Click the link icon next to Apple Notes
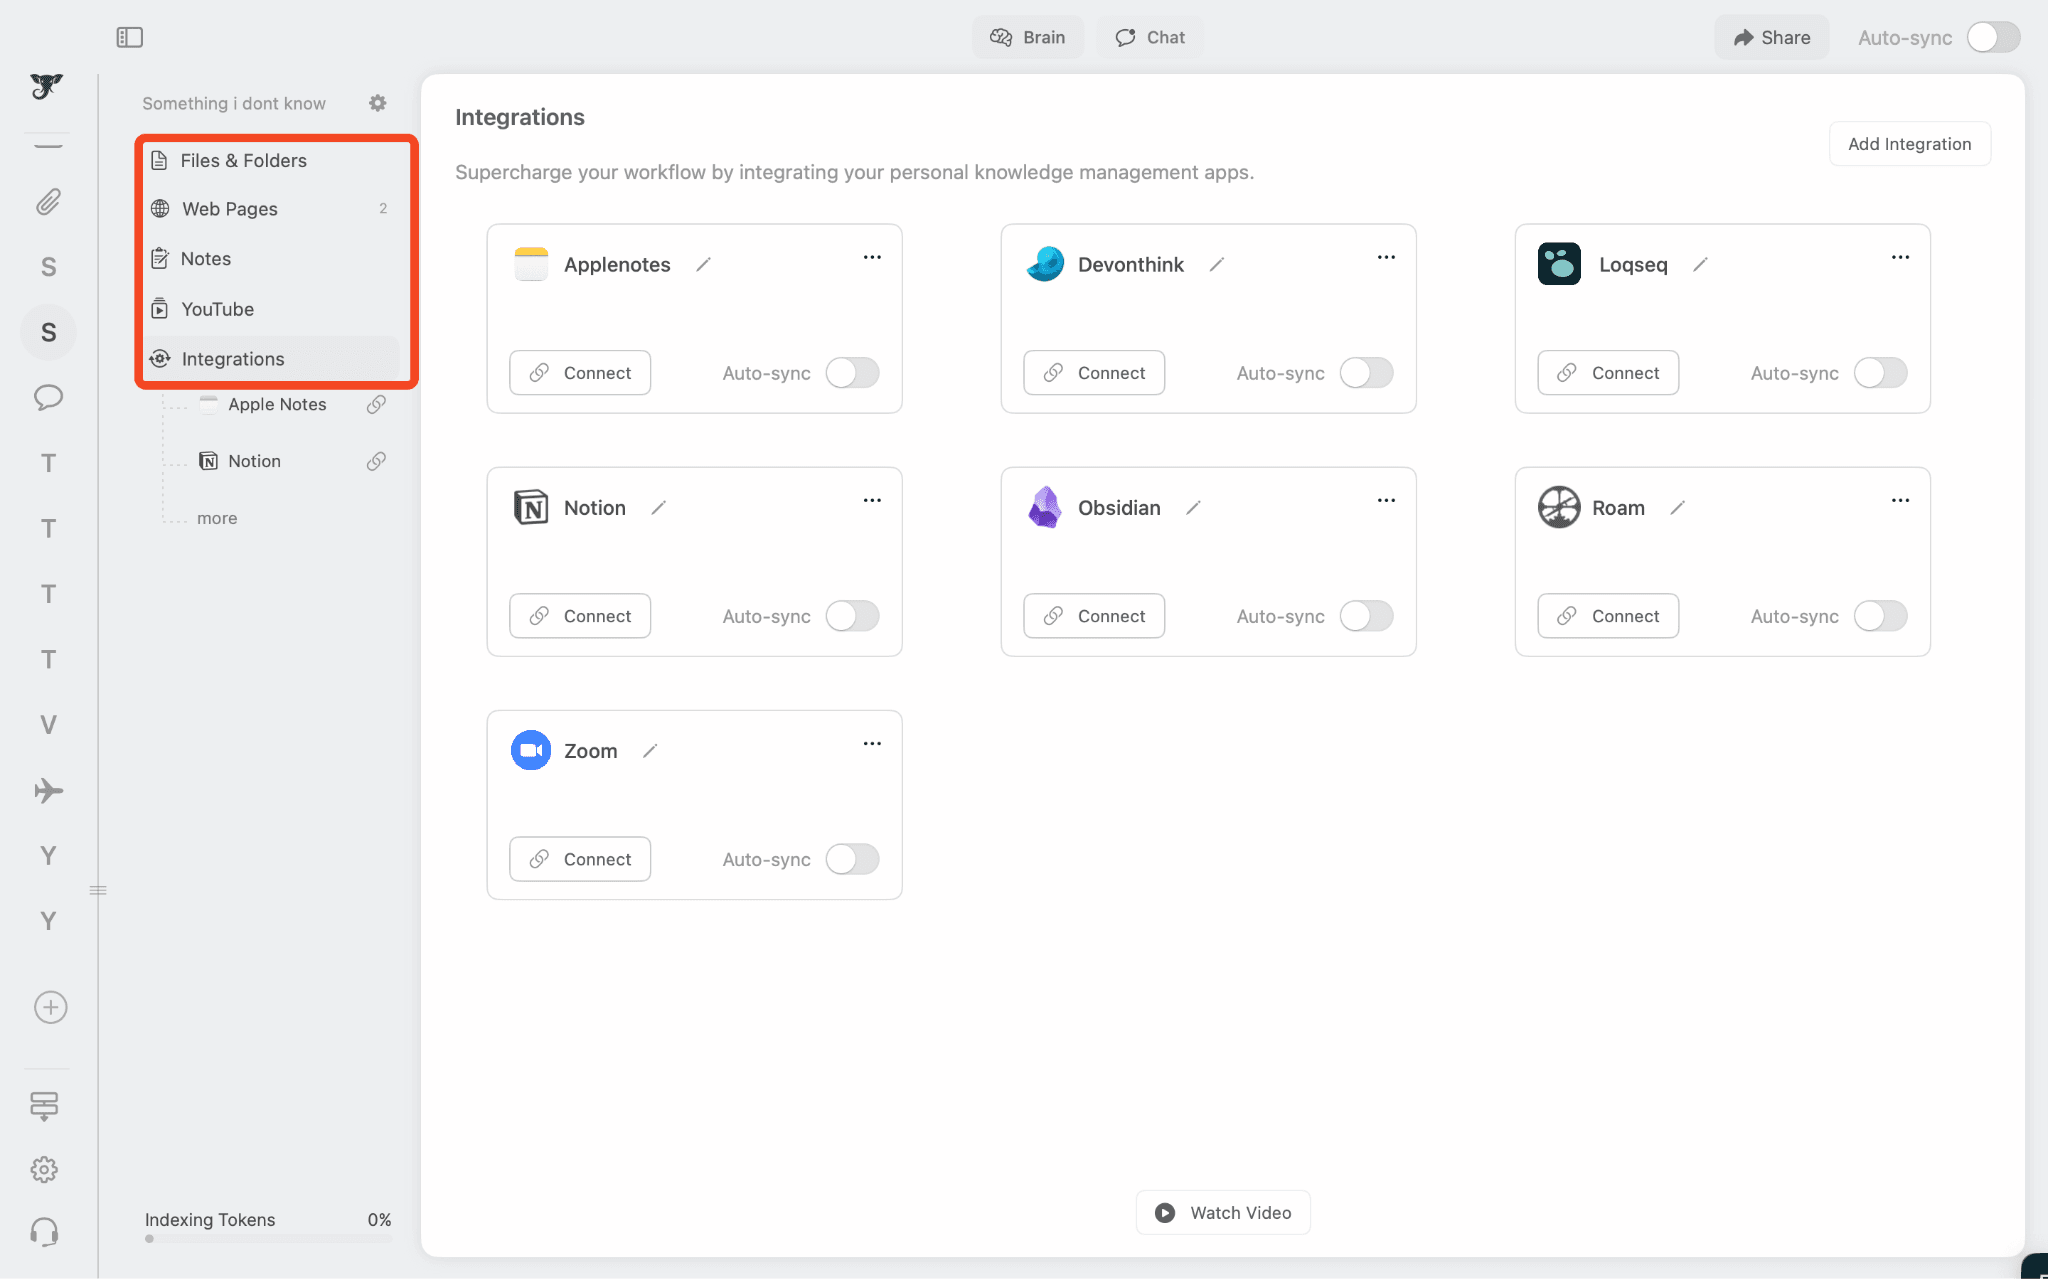The width and height of the screenshot is (2048, 1279). pyautogui.click(x=376, y=404)
